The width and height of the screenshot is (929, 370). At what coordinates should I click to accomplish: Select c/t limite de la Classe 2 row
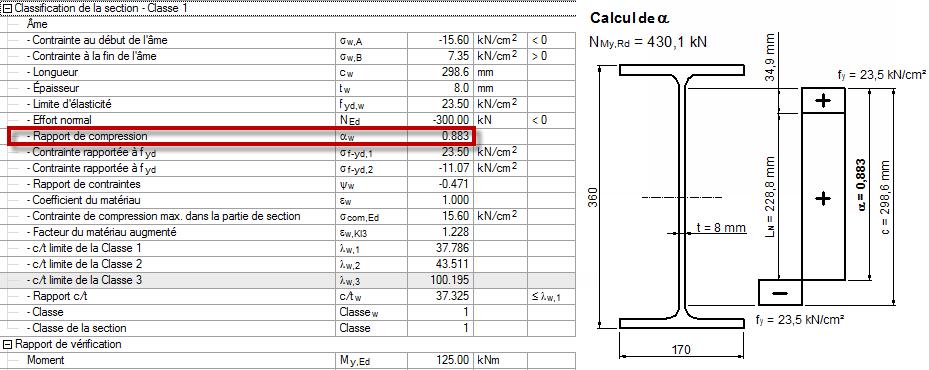[287, 264]
